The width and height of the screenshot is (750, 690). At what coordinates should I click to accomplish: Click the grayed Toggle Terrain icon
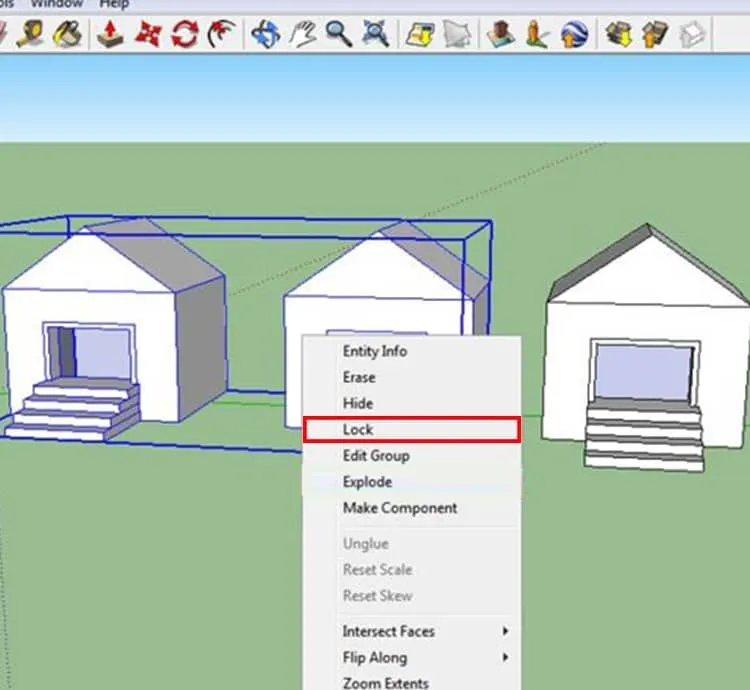457,34
